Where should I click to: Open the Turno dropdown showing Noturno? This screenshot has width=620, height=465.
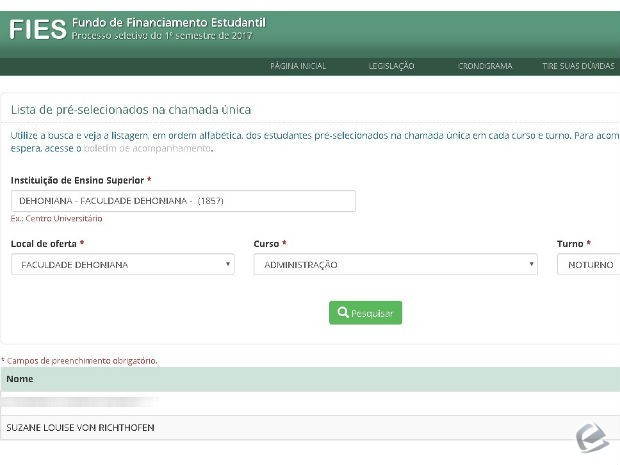click(x=588, y=265)
